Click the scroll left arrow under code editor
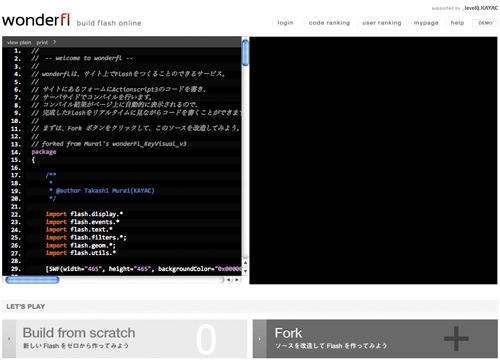 pos(229,280)
